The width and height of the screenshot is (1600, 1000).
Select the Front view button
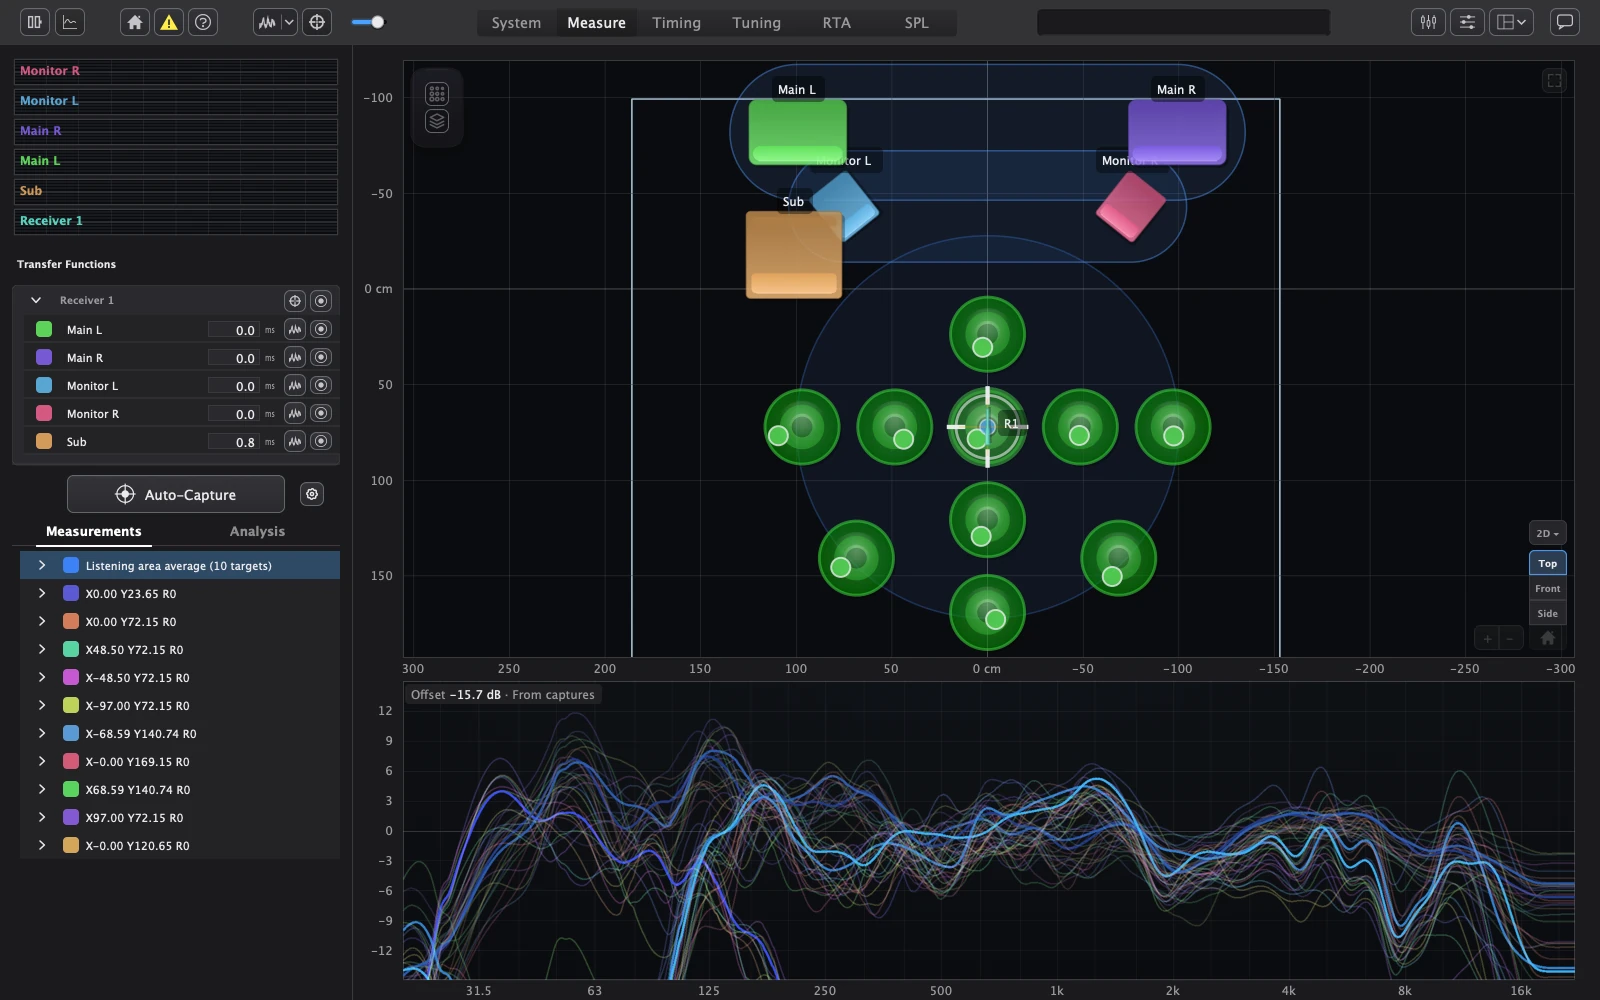click(x=1548, y=588)
